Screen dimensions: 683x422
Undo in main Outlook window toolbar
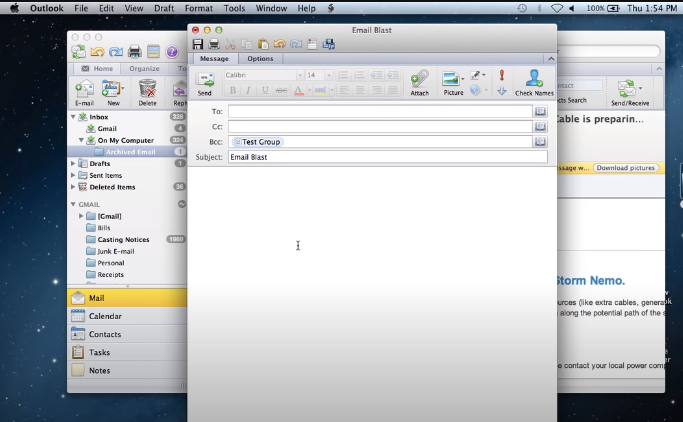pos(97,52)
